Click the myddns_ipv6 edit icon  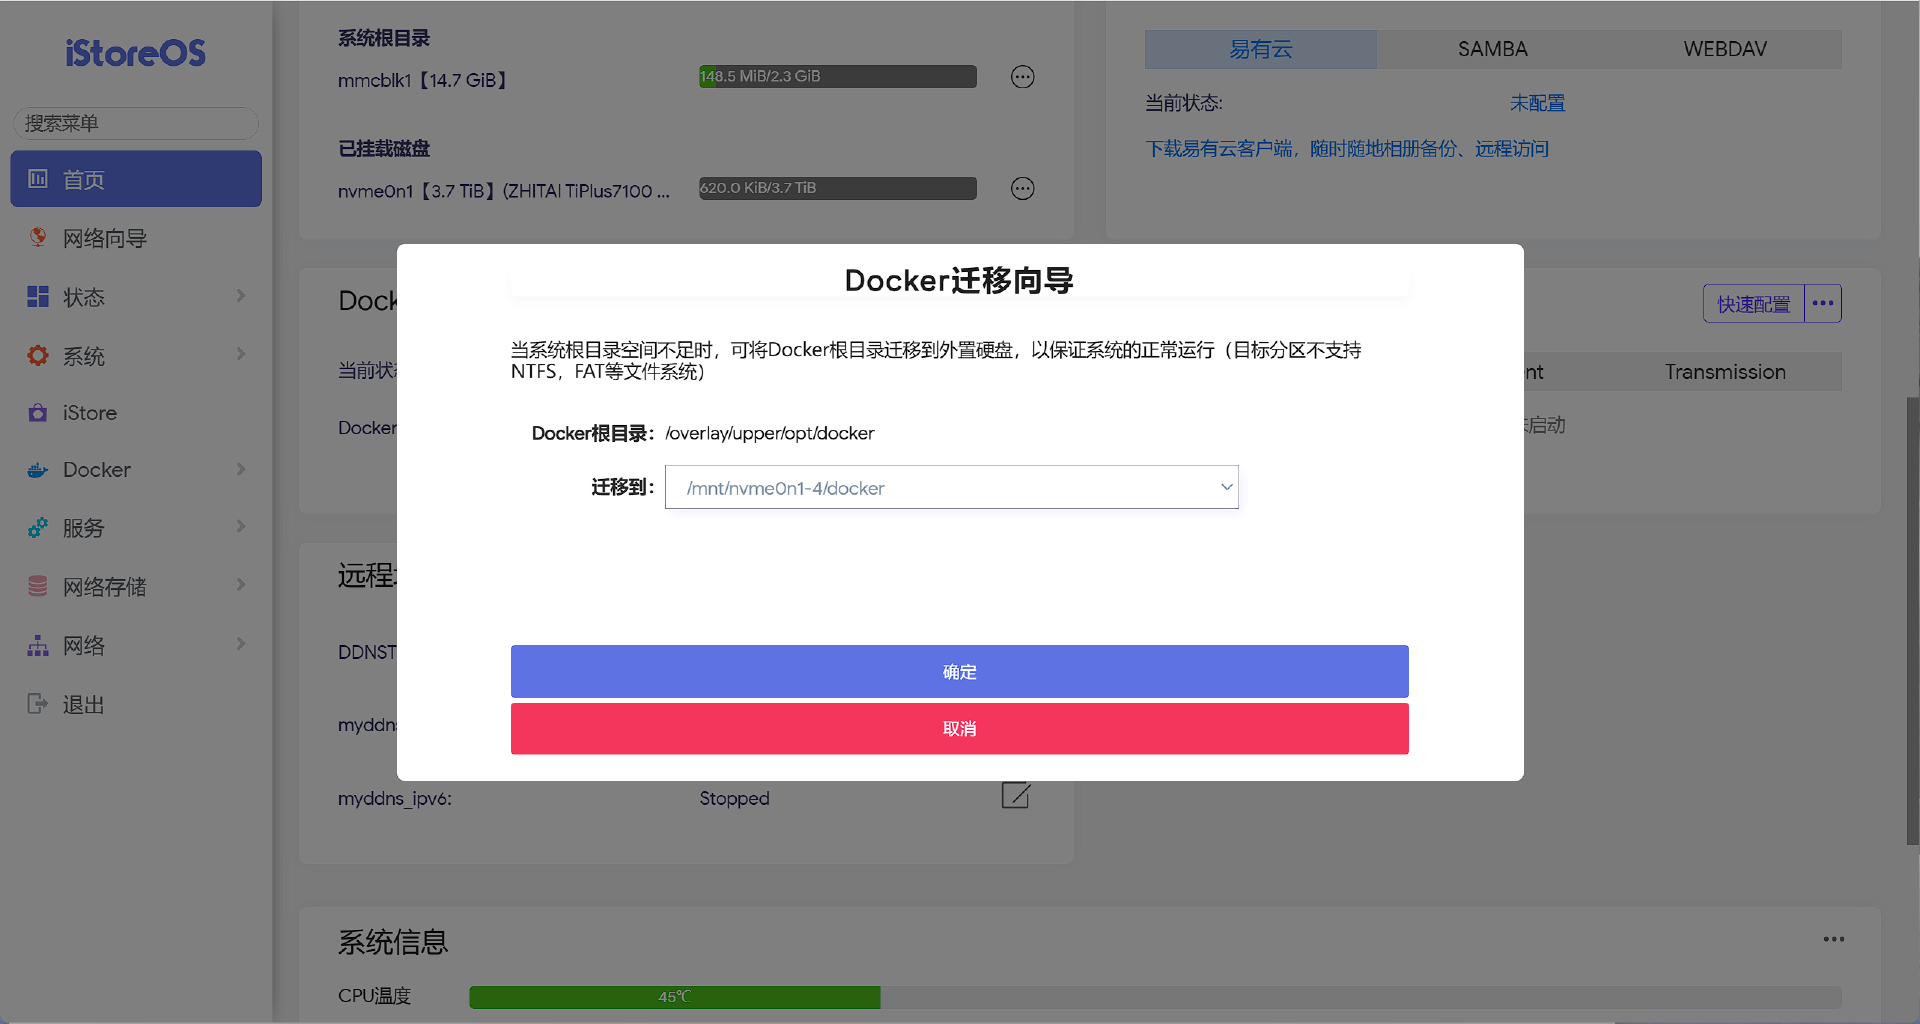[x=1015, y=796]
